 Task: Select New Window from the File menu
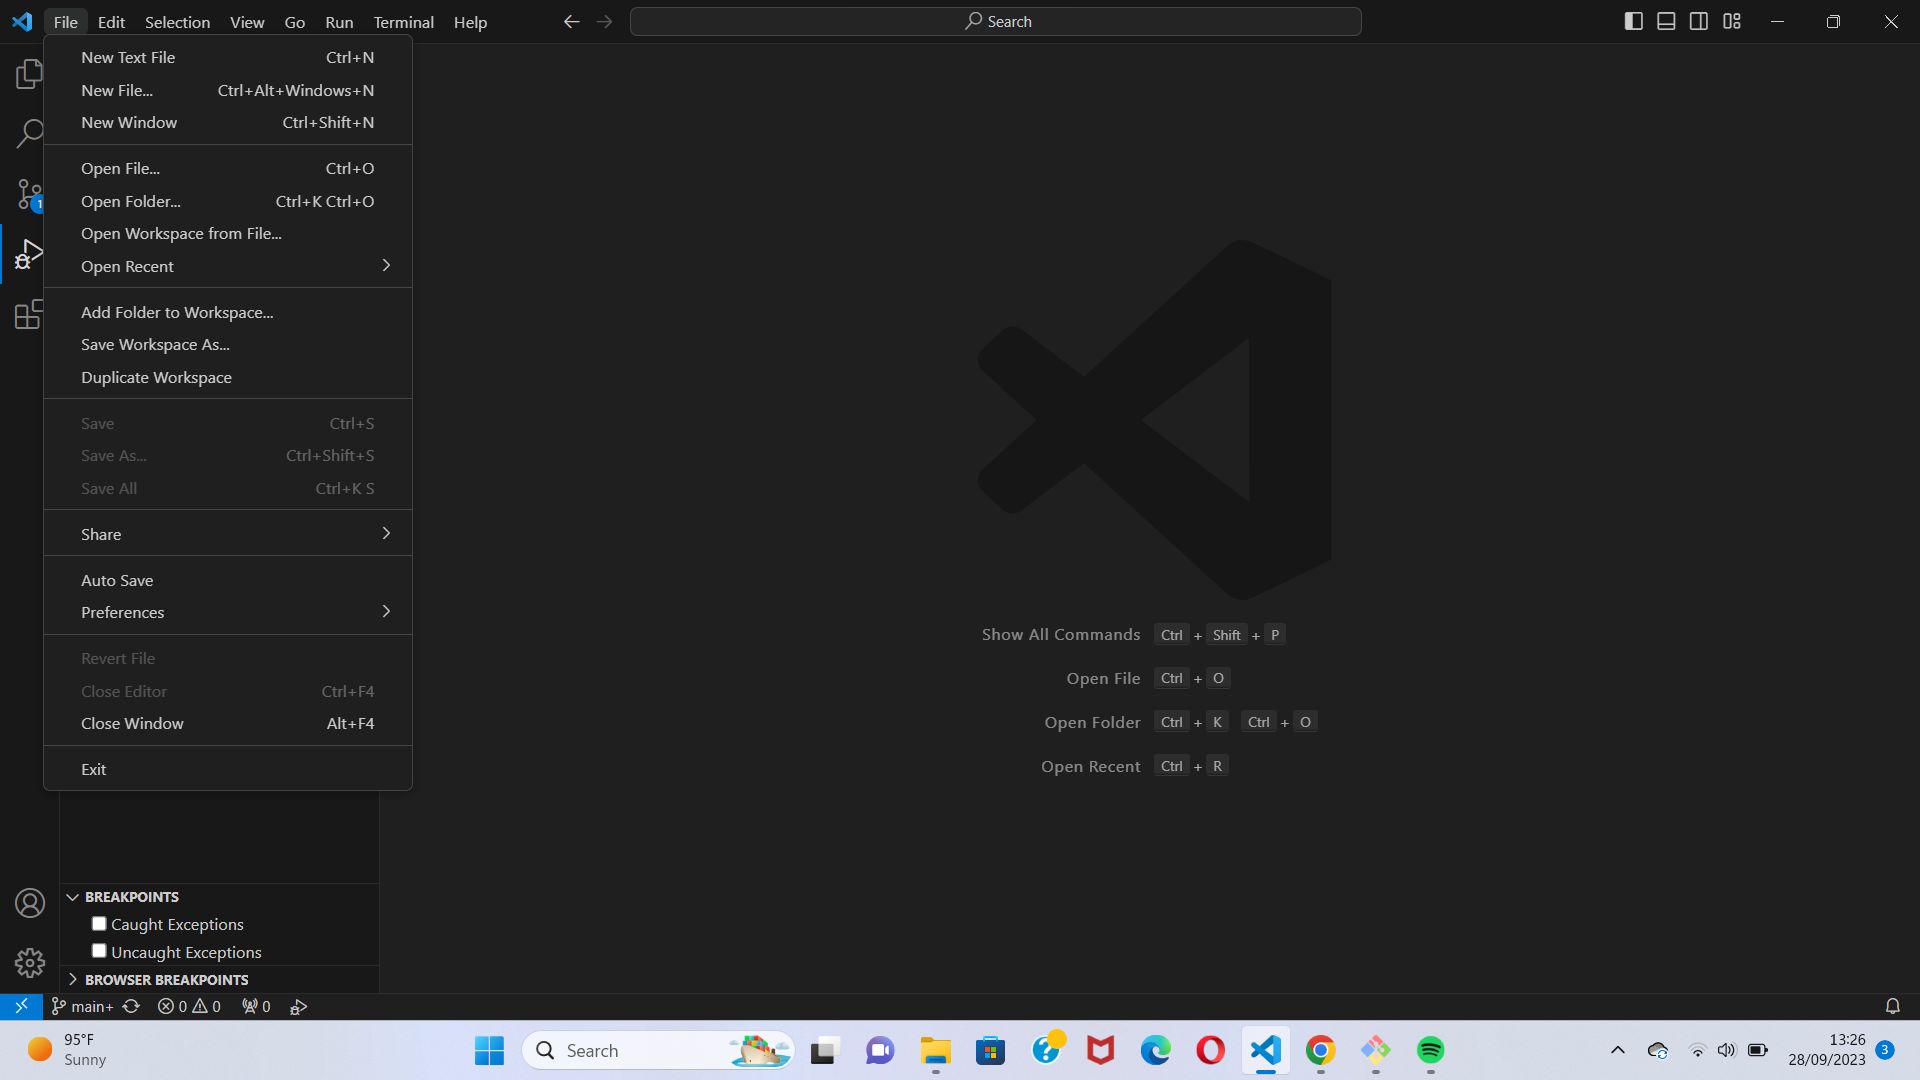click(128, 122)
